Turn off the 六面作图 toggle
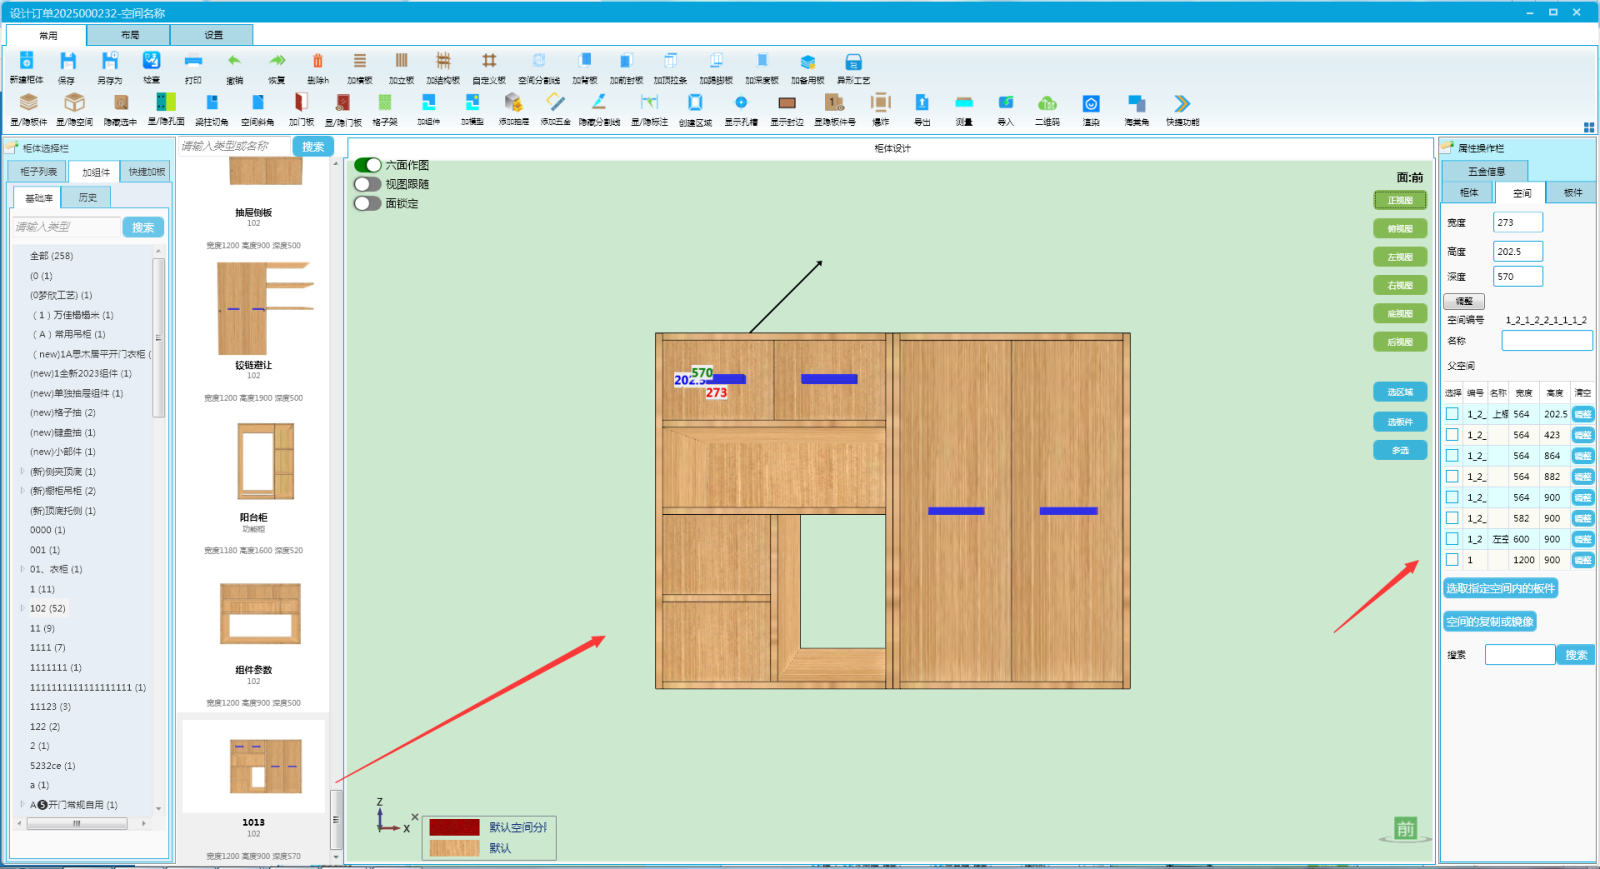The image size is (1600, 869). (368, 165)
